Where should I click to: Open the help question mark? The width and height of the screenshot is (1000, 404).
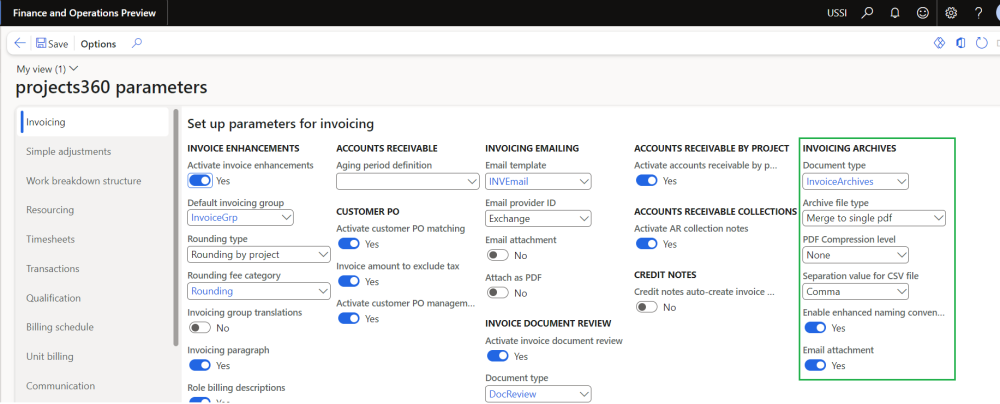978,13
